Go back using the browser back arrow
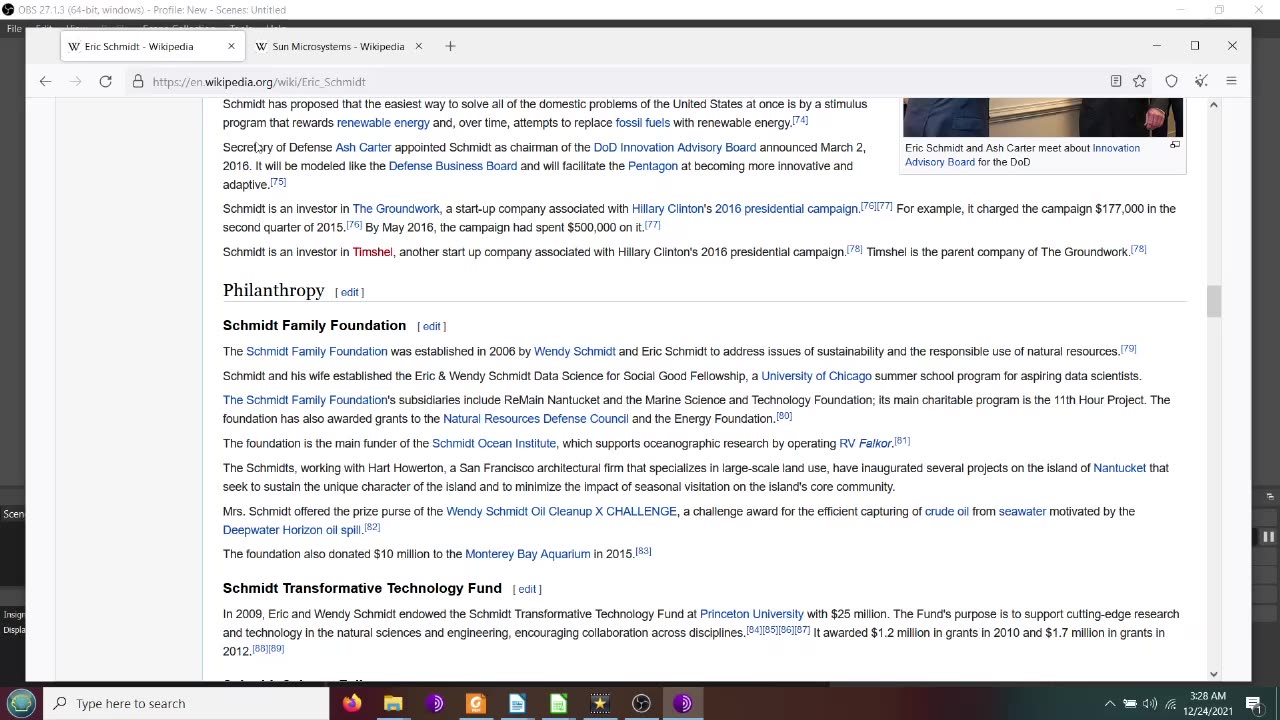 [x=45, y=82]
